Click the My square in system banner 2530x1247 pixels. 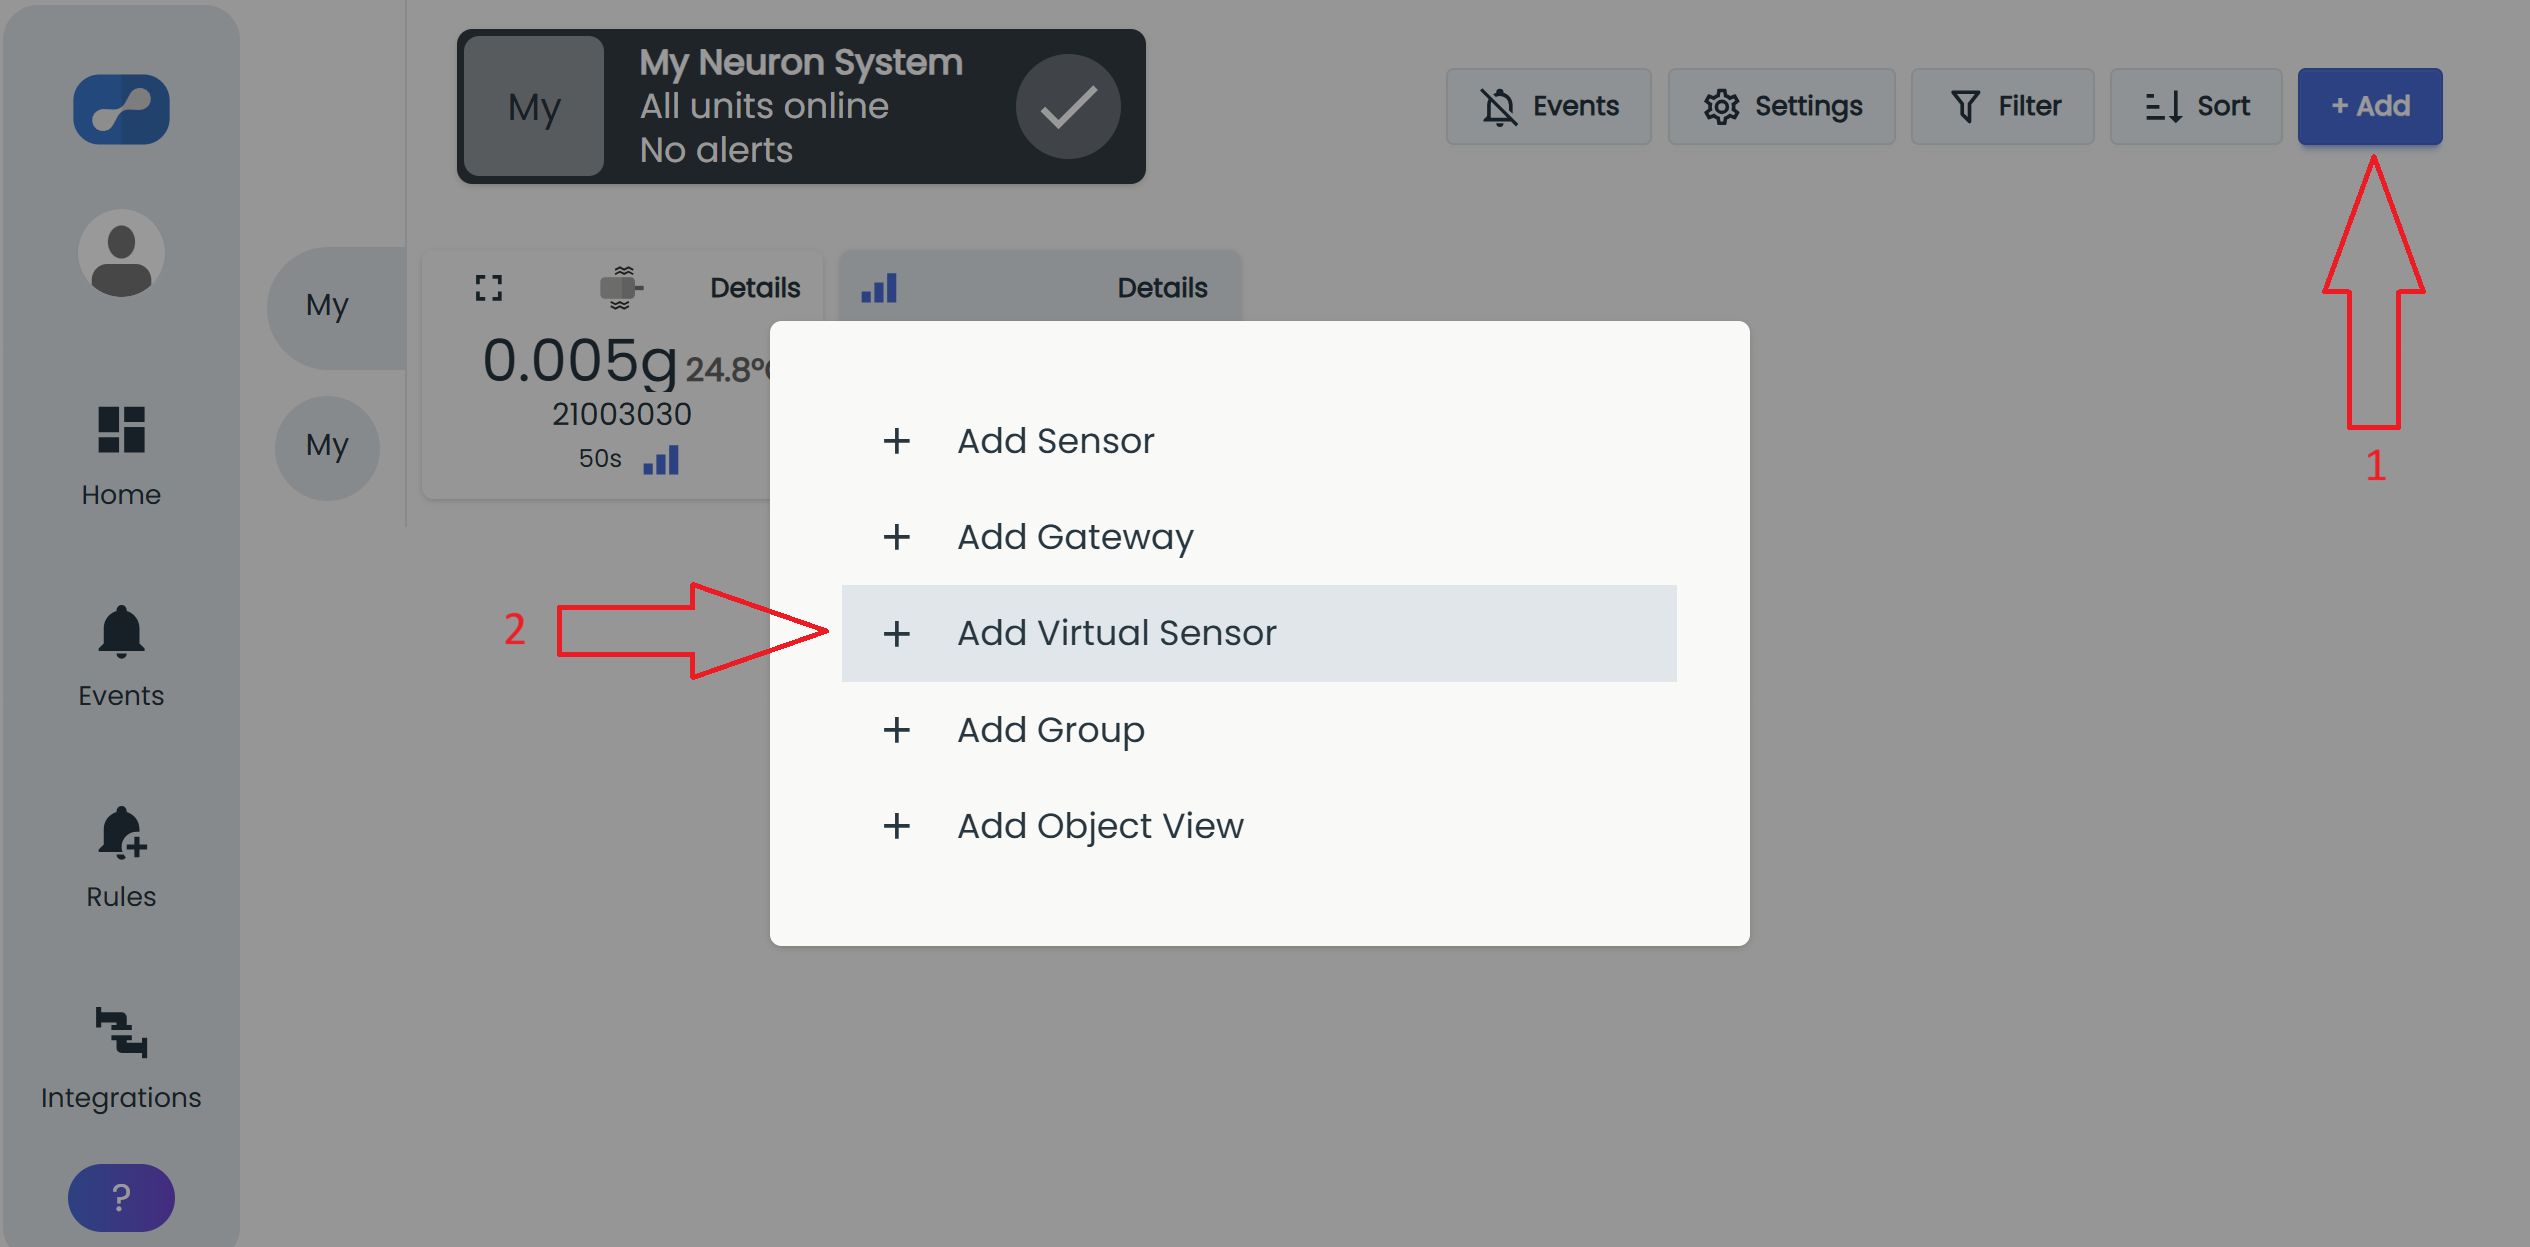534,106
